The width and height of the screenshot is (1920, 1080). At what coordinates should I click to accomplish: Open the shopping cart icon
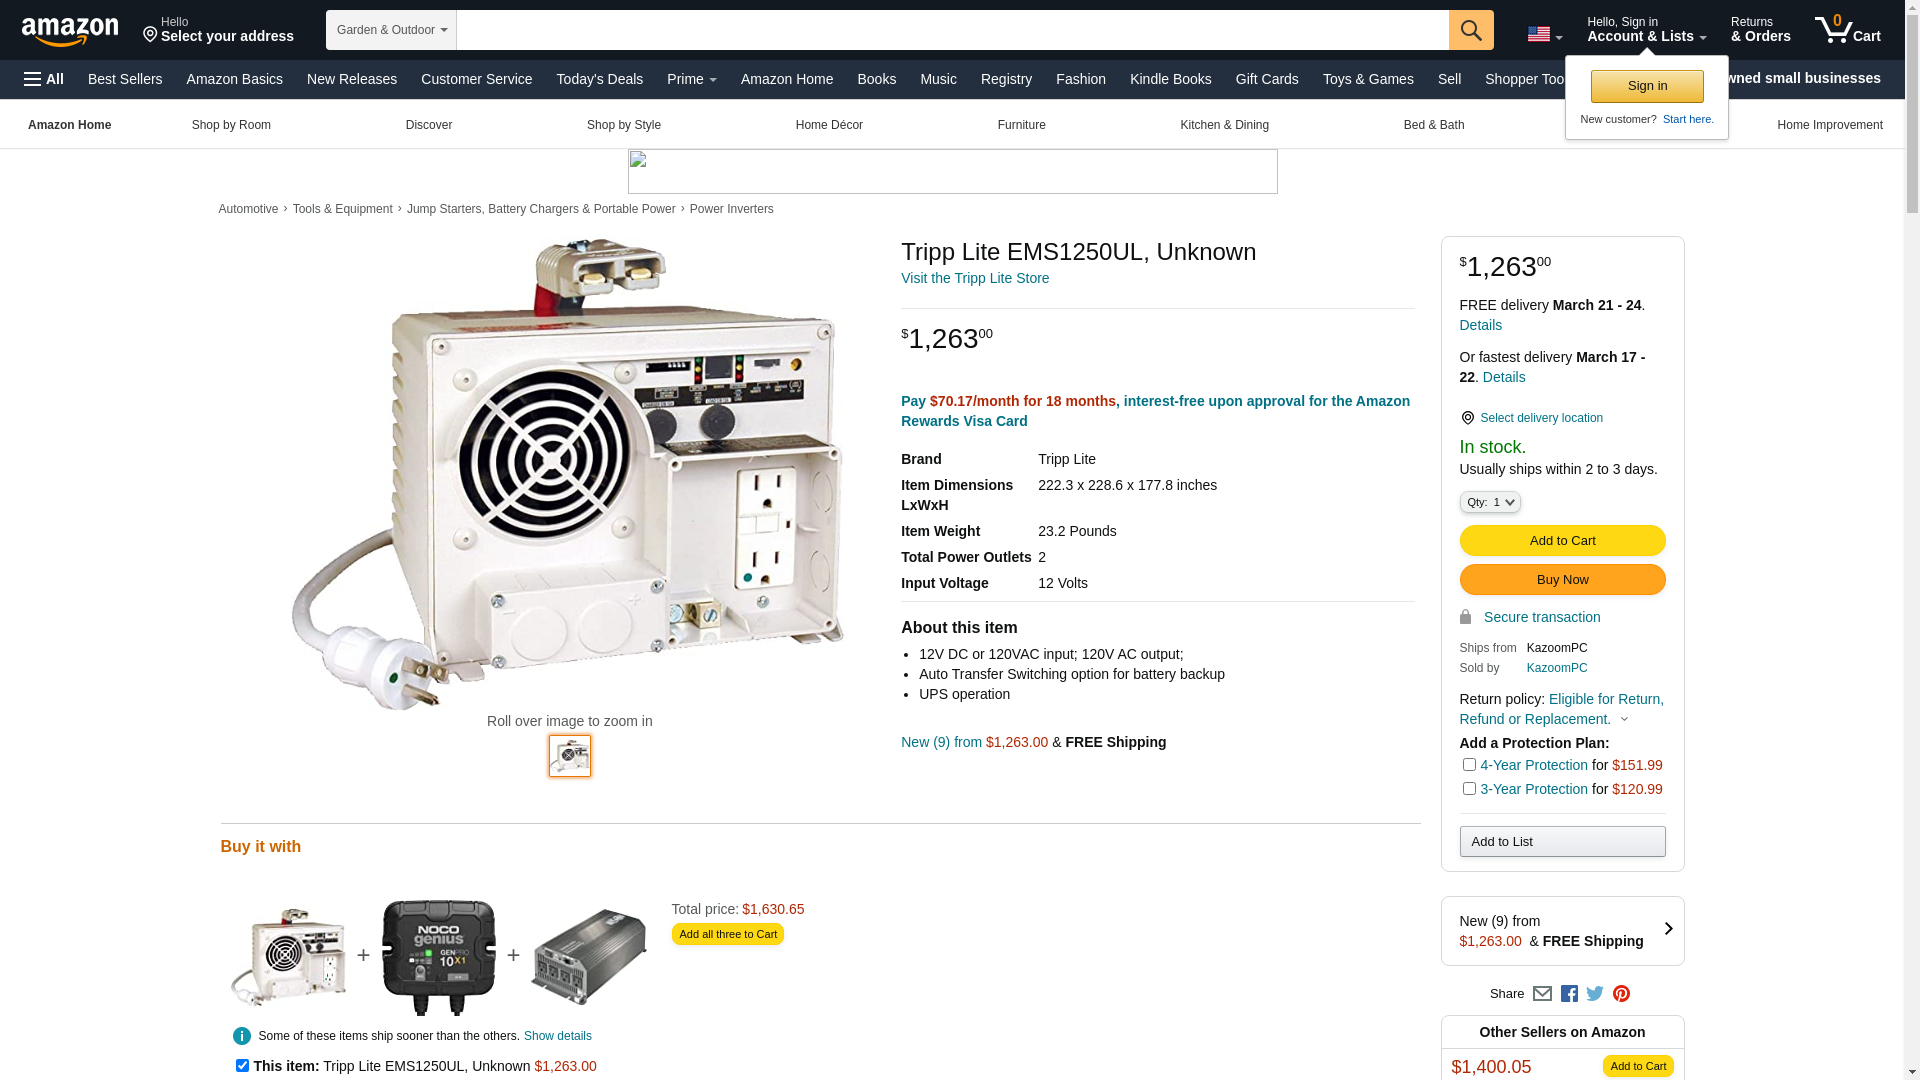tap(1848, 30)
